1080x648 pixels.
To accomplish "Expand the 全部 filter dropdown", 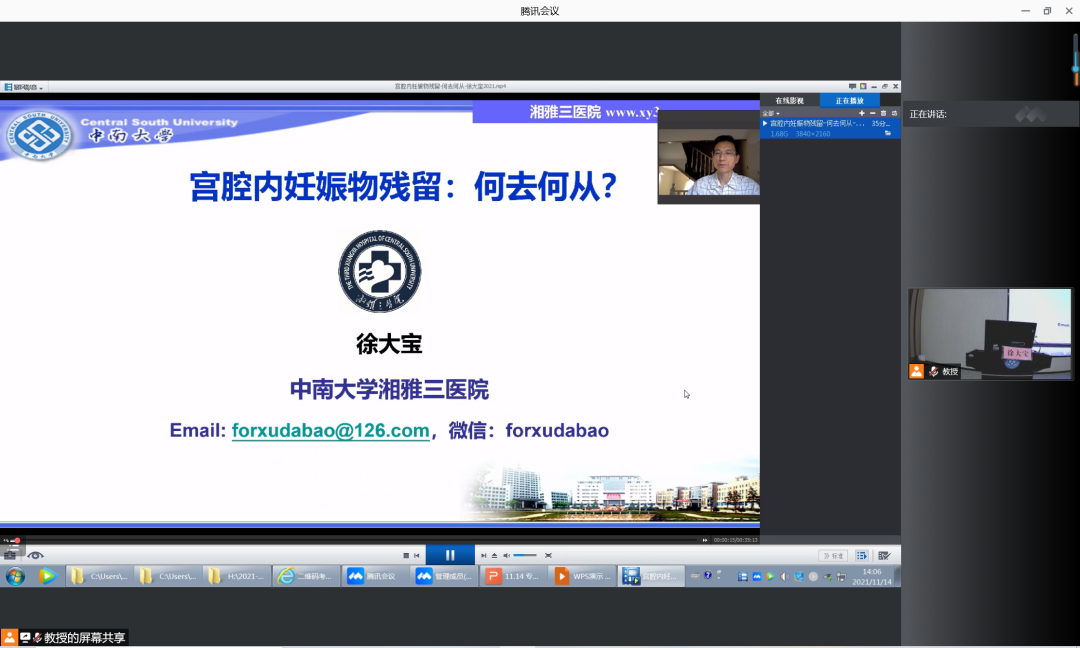I will 771,114.
